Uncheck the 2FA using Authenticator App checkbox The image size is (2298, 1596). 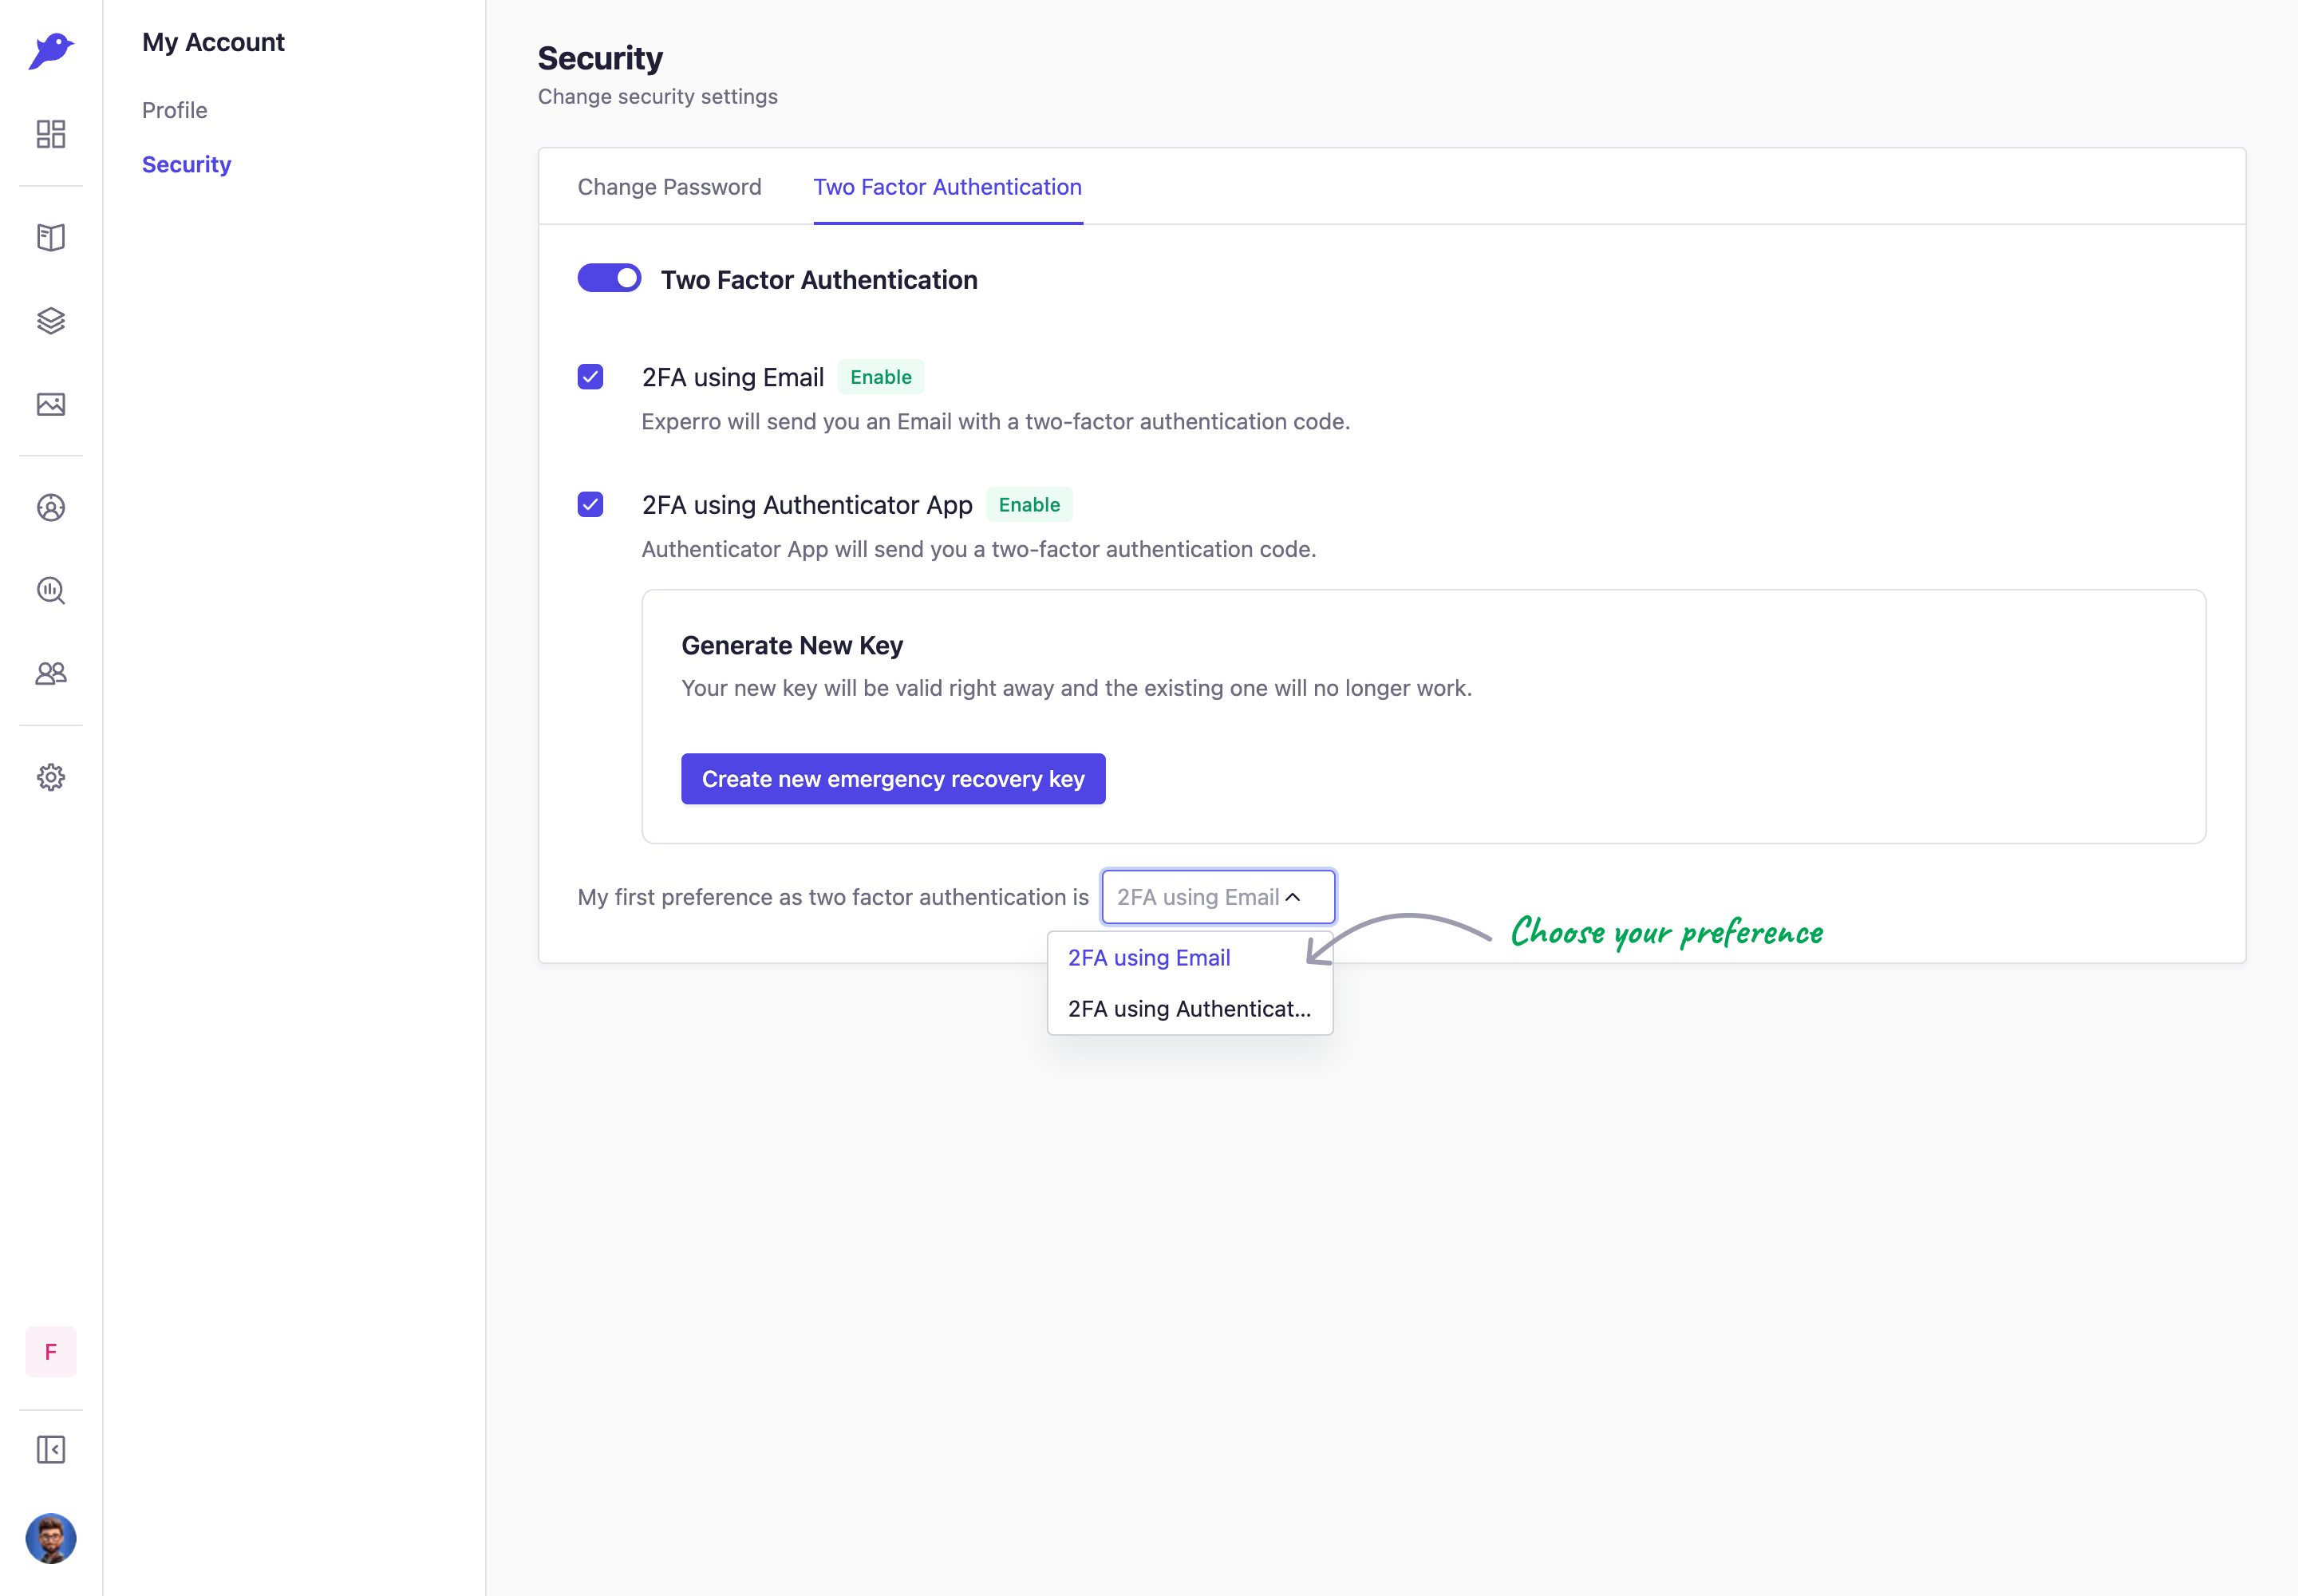590,504
